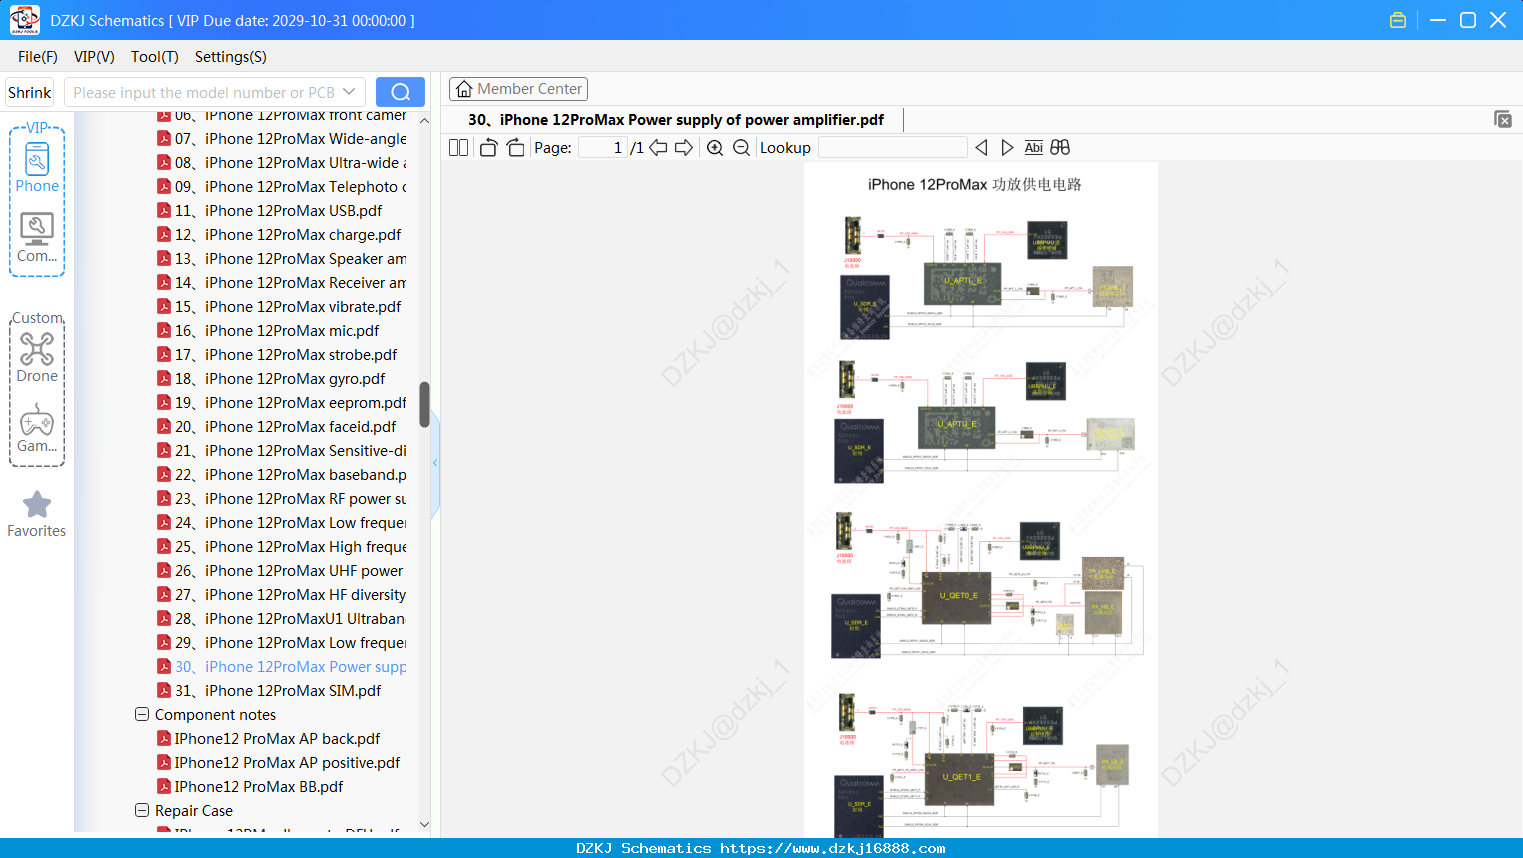Click the yellow toolbox icon in title bar
The image size is (1523, 858).
(x=1398, y=20)
